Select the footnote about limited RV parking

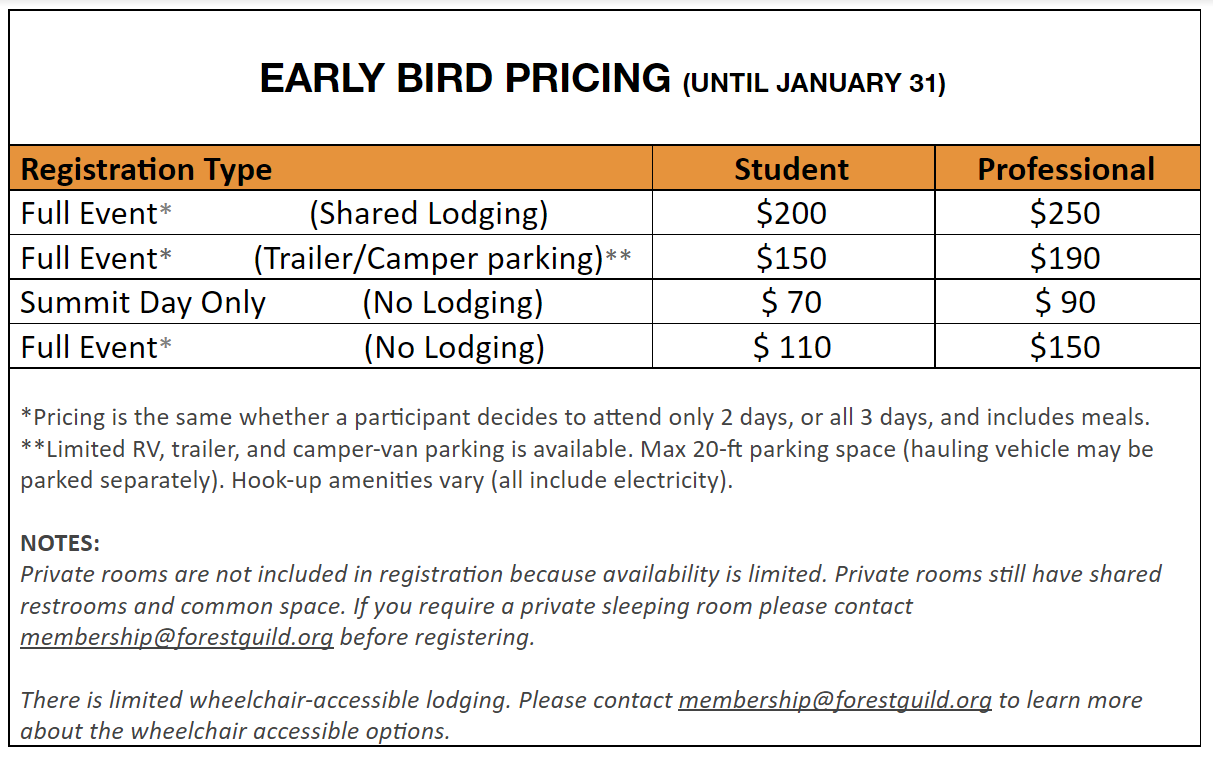tap(587, 464)
